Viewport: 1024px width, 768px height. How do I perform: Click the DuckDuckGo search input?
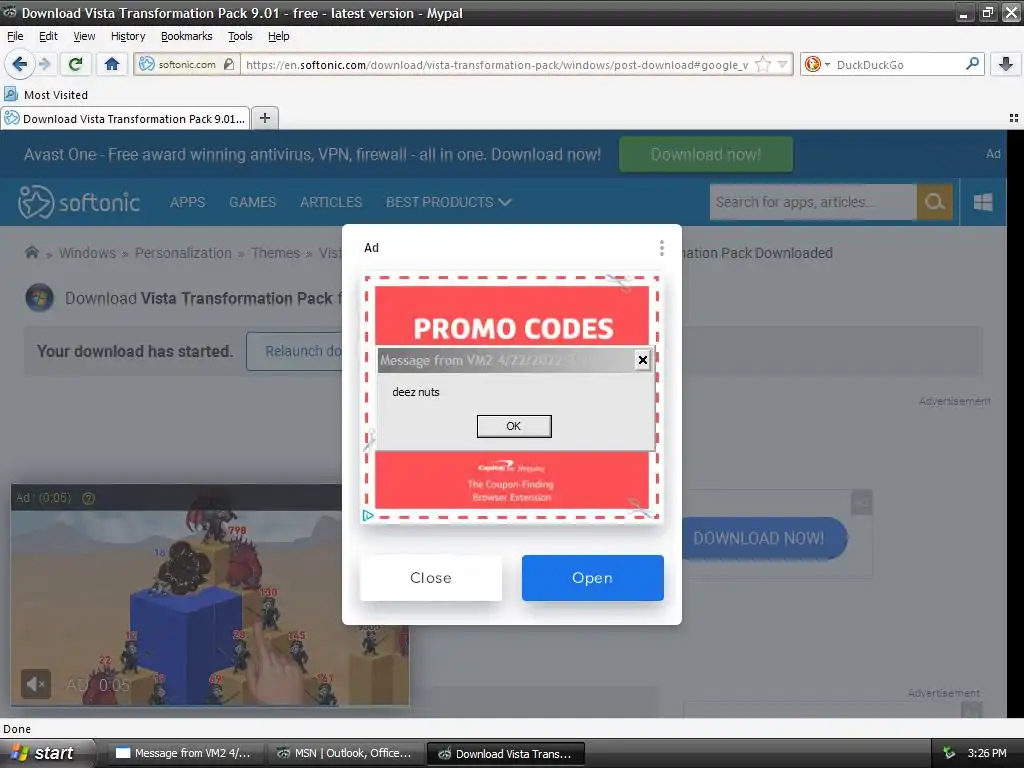[898, 64]
